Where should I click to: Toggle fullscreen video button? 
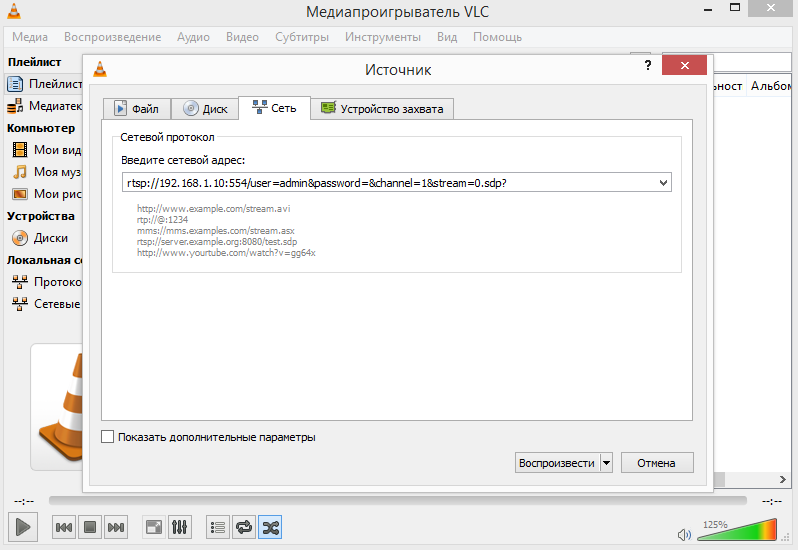154,528
